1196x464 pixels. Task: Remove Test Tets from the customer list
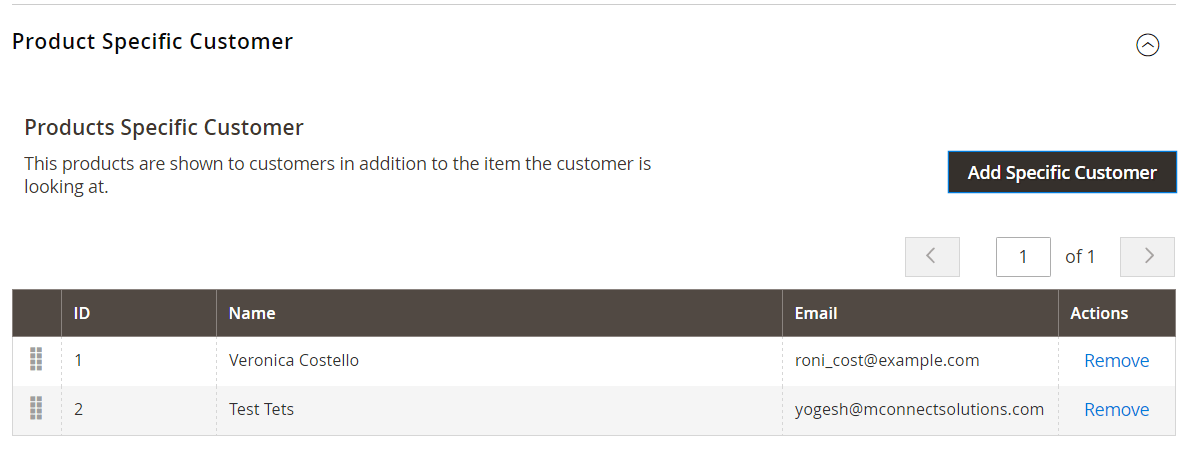(1116, 410)
